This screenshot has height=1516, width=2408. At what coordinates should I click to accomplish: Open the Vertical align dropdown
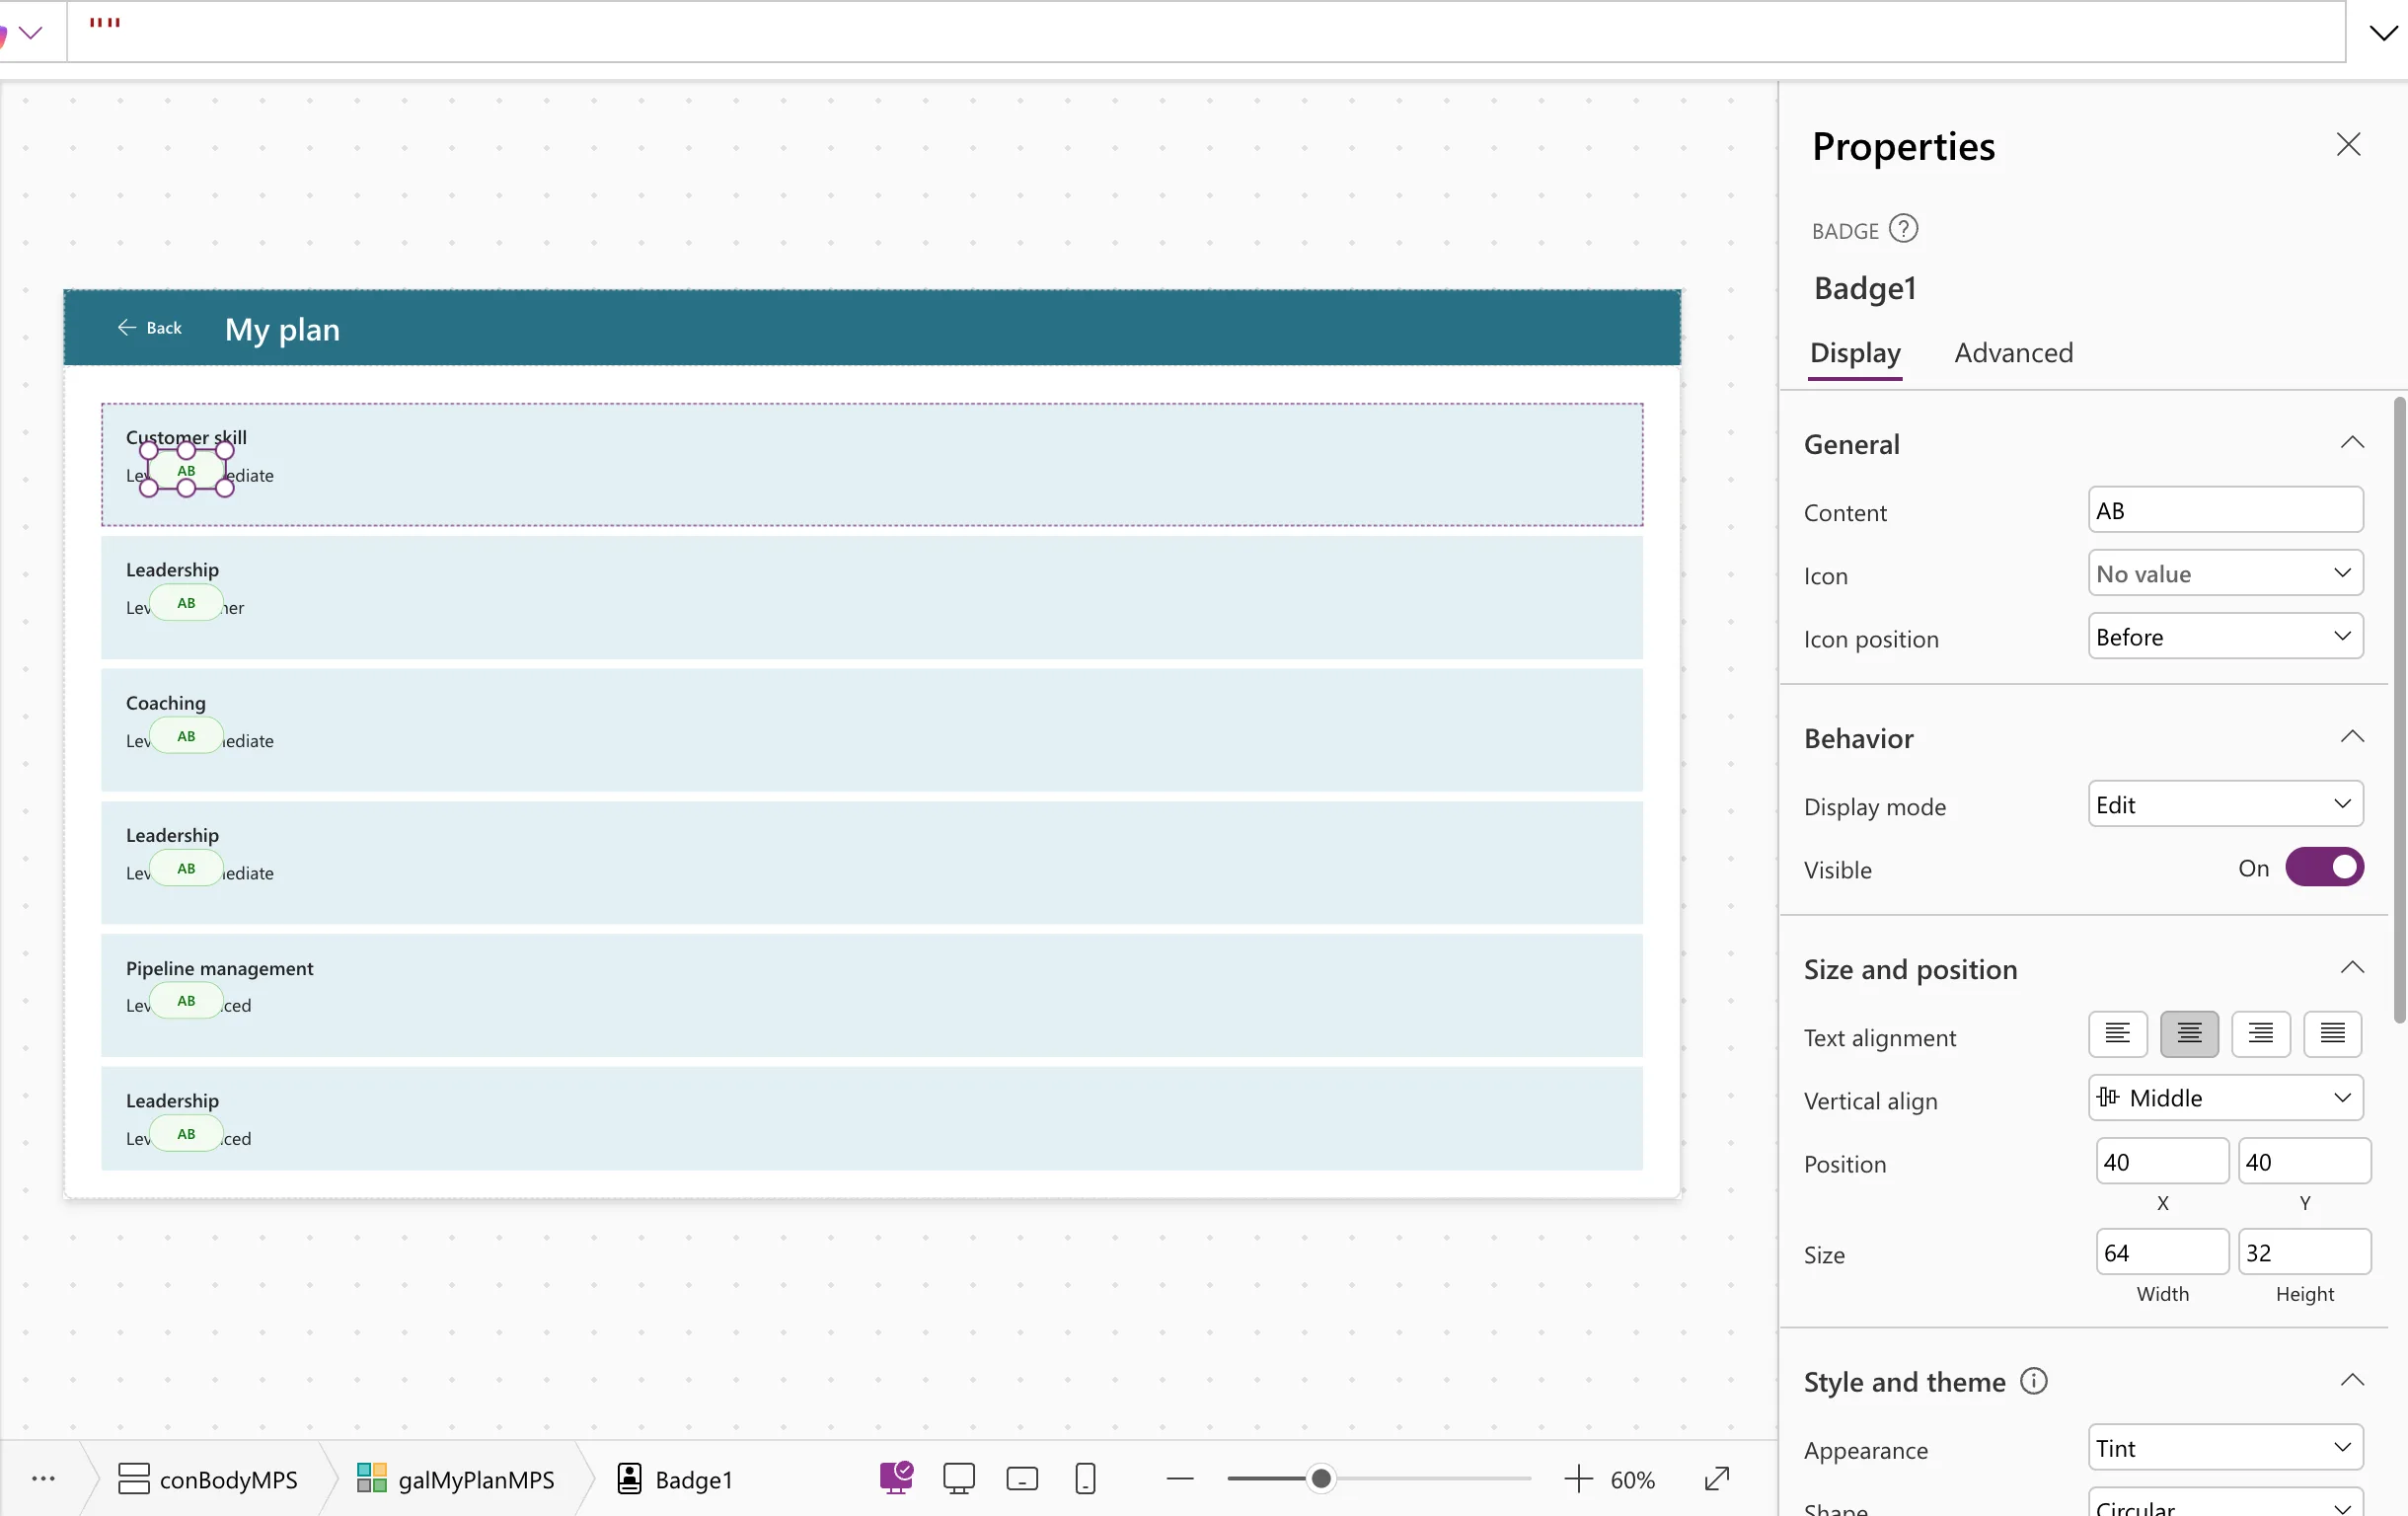coord(2225,1097)
